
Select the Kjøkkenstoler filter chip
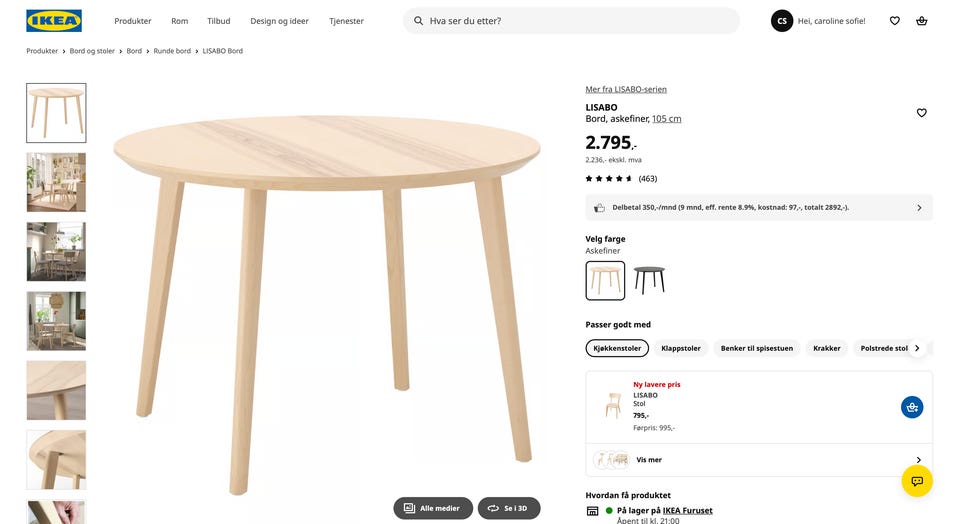tap(617, 348)
